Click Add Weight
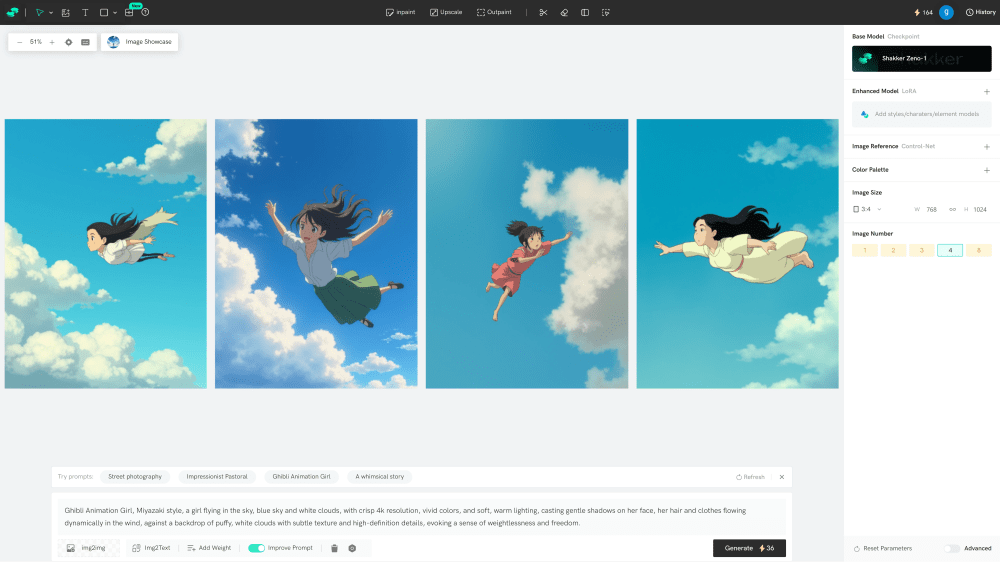The width and height of the screenshot is (1000, 562). click(x=209, y=548)
